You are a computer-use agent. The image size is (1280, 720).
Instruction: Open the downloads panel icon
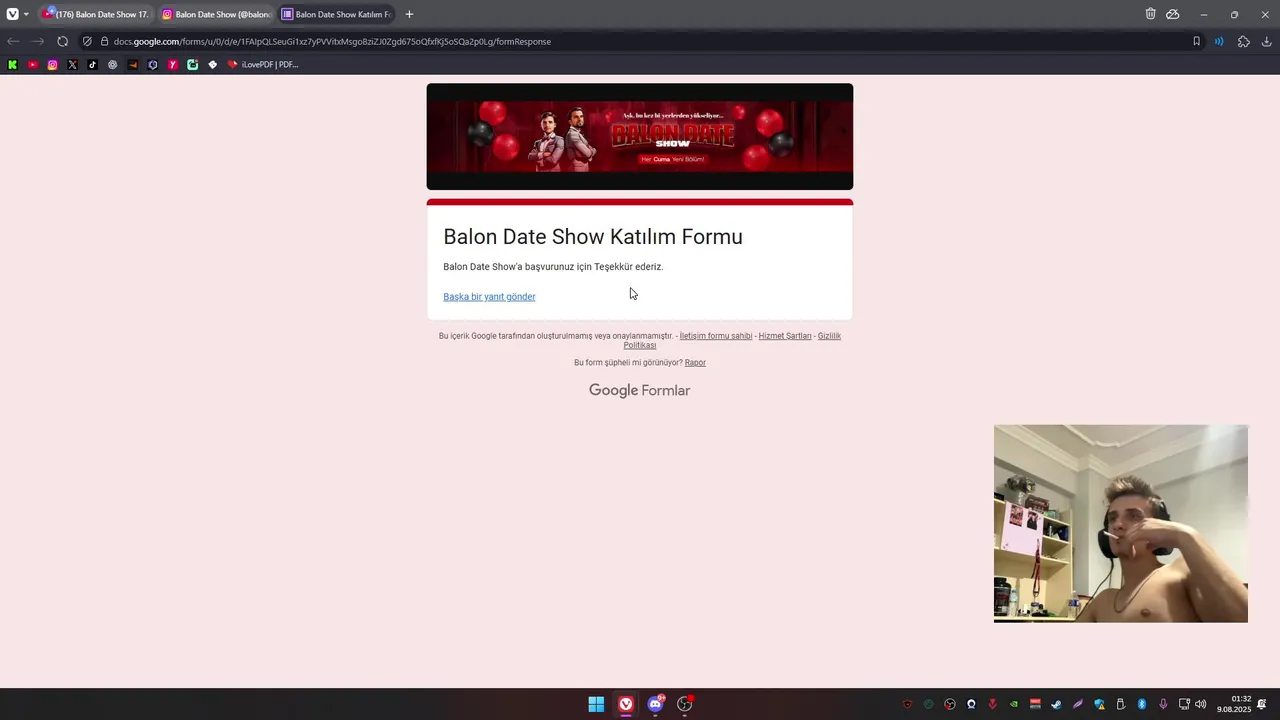coord(1267,41)
